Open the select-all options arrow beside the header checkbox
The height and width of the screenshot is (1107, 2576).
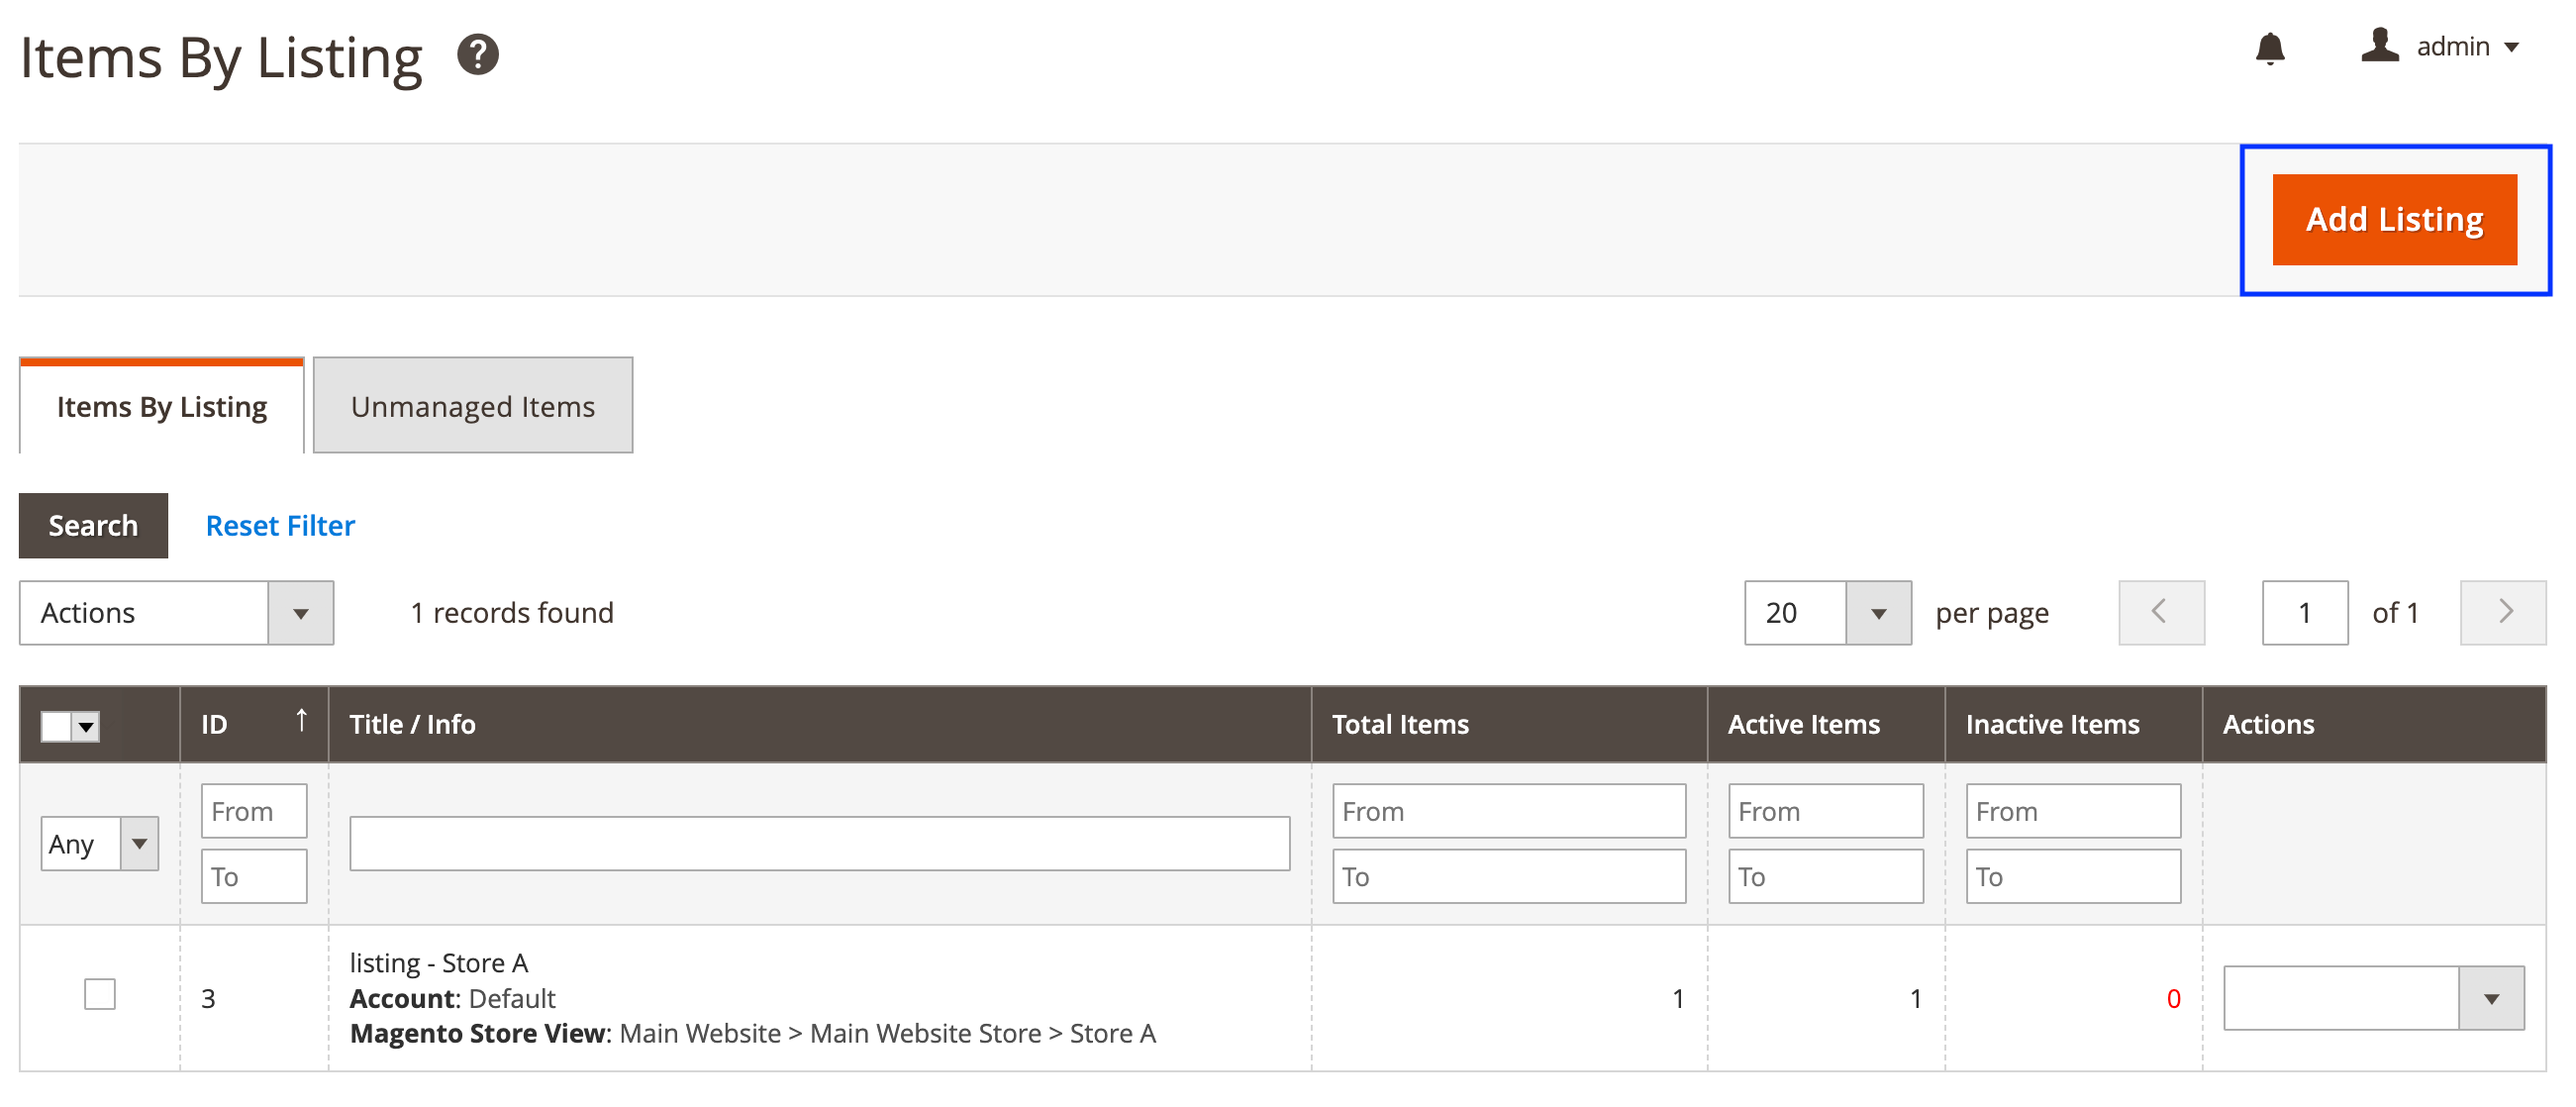pos(84,725)
